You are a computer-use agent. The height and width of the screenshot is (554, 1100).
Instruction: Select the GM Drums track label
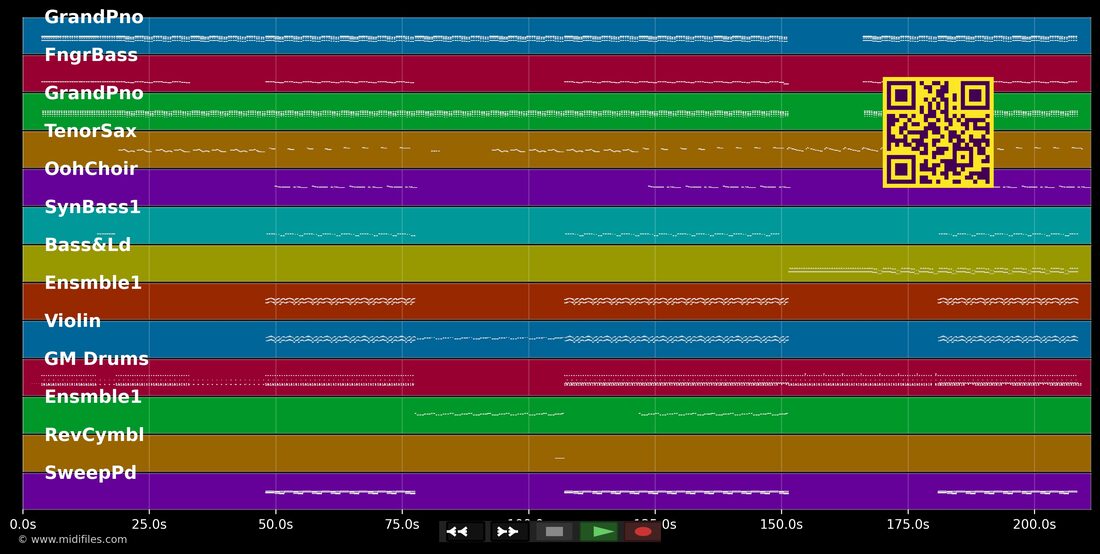pos(97,359)
